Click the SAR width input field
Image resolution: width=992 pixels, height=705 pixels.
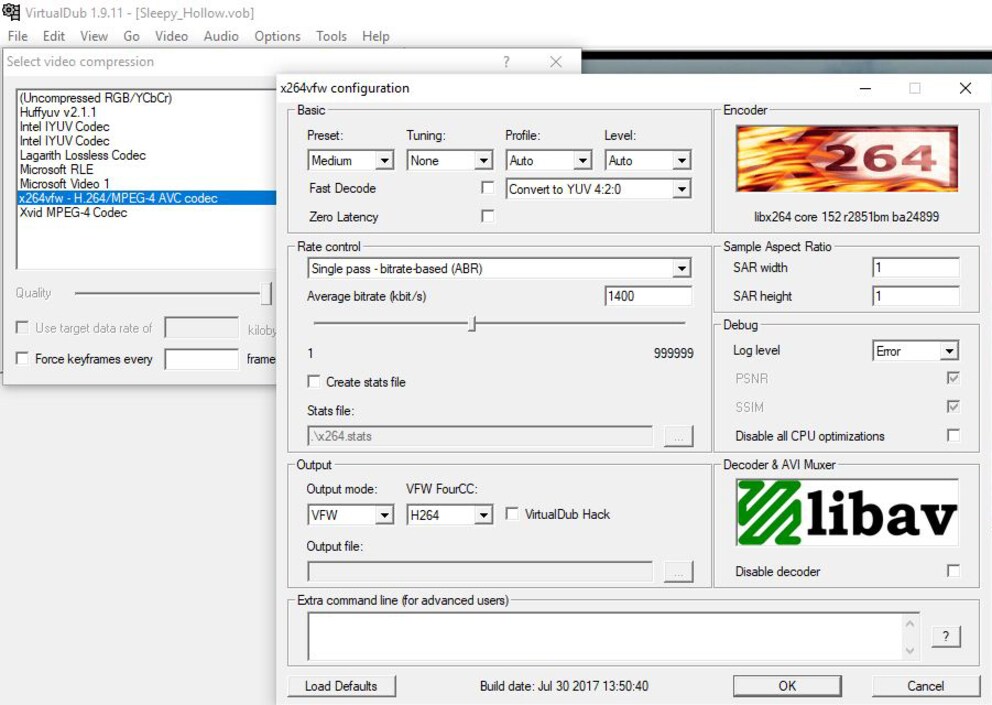pyautogui.click(x=915, y=267)
